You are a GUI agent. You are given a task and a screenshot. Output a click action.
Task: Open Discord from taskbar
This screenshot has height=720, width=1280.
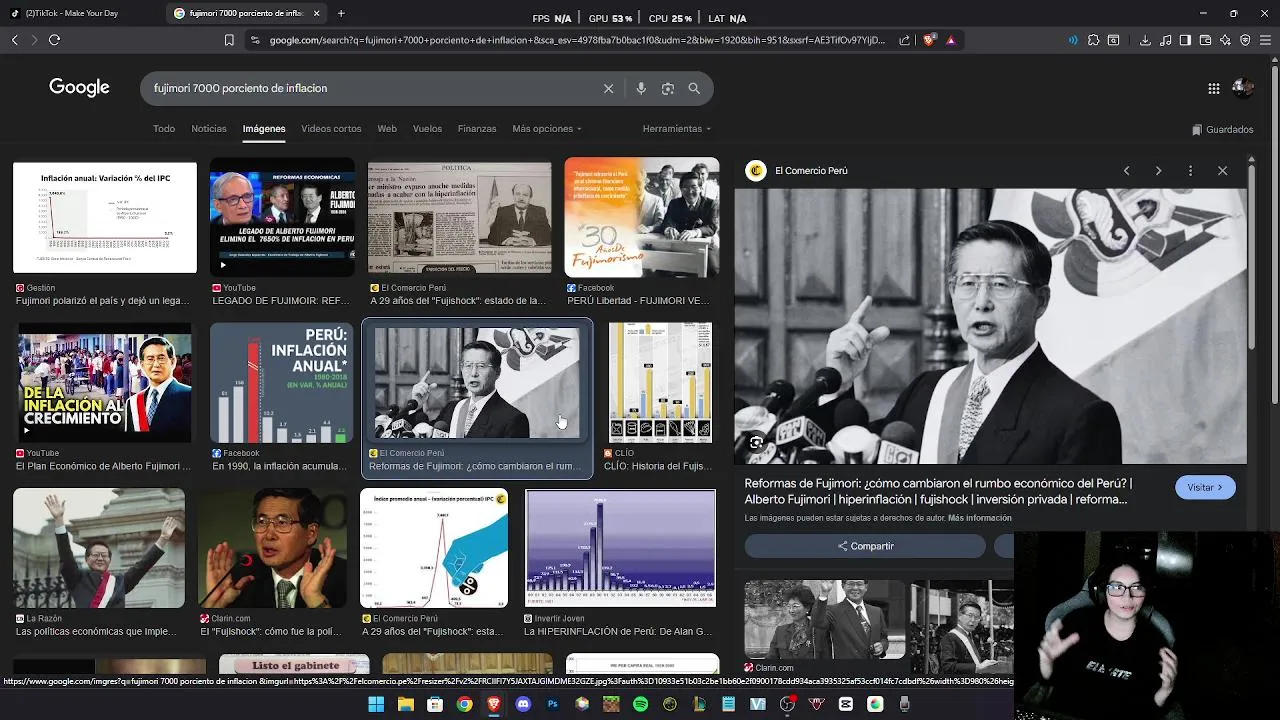tap(523, 704)
